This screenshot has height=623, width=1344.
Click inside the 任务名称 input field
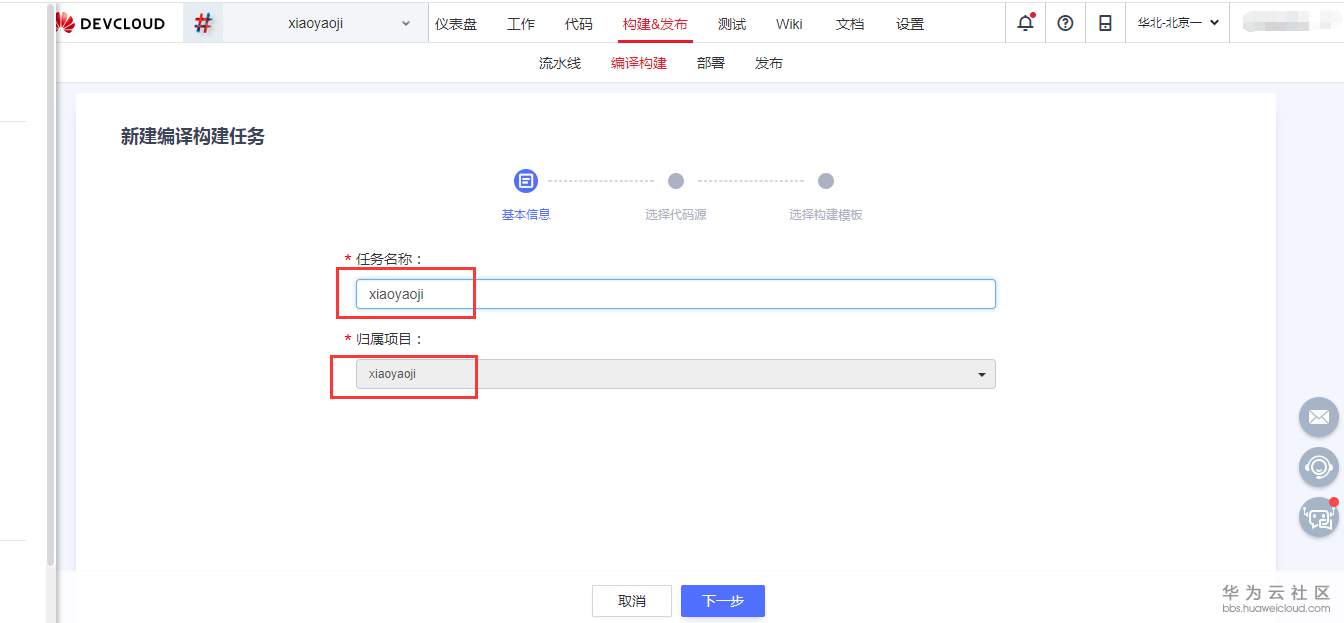pos(670,293)
